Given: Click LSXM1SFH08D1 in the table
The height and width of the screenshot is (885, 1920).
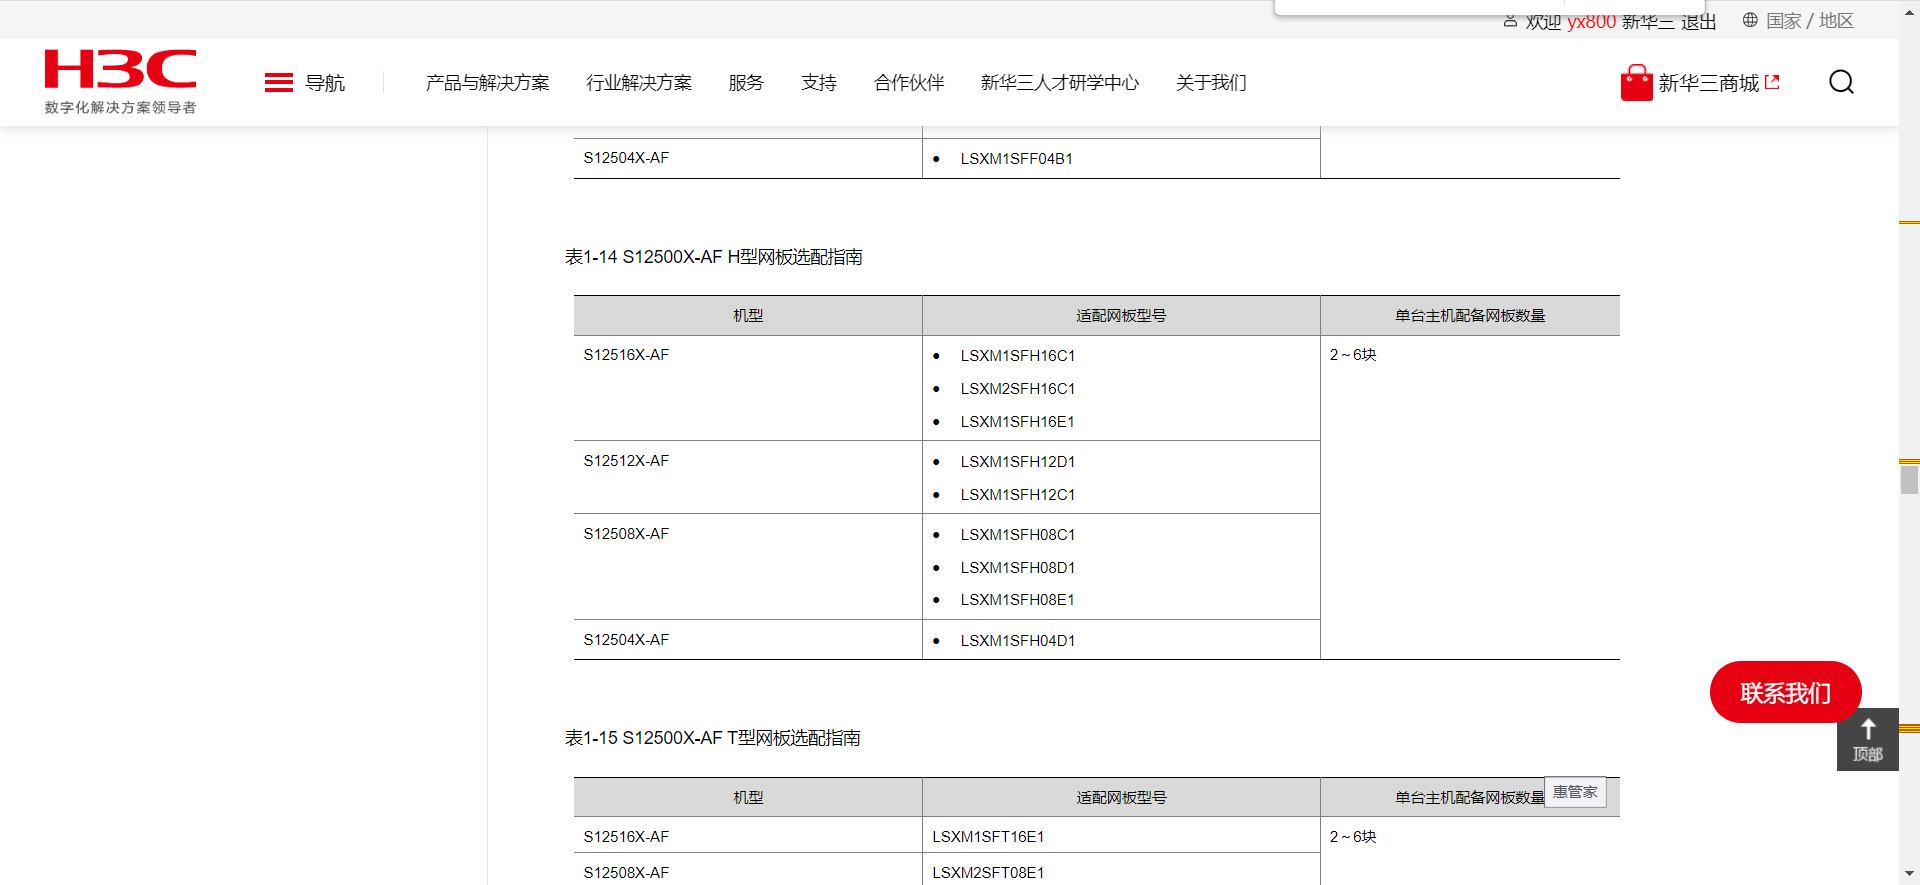Looking at the screenshot, I should pyautogui.click(x=1018, y=568).
